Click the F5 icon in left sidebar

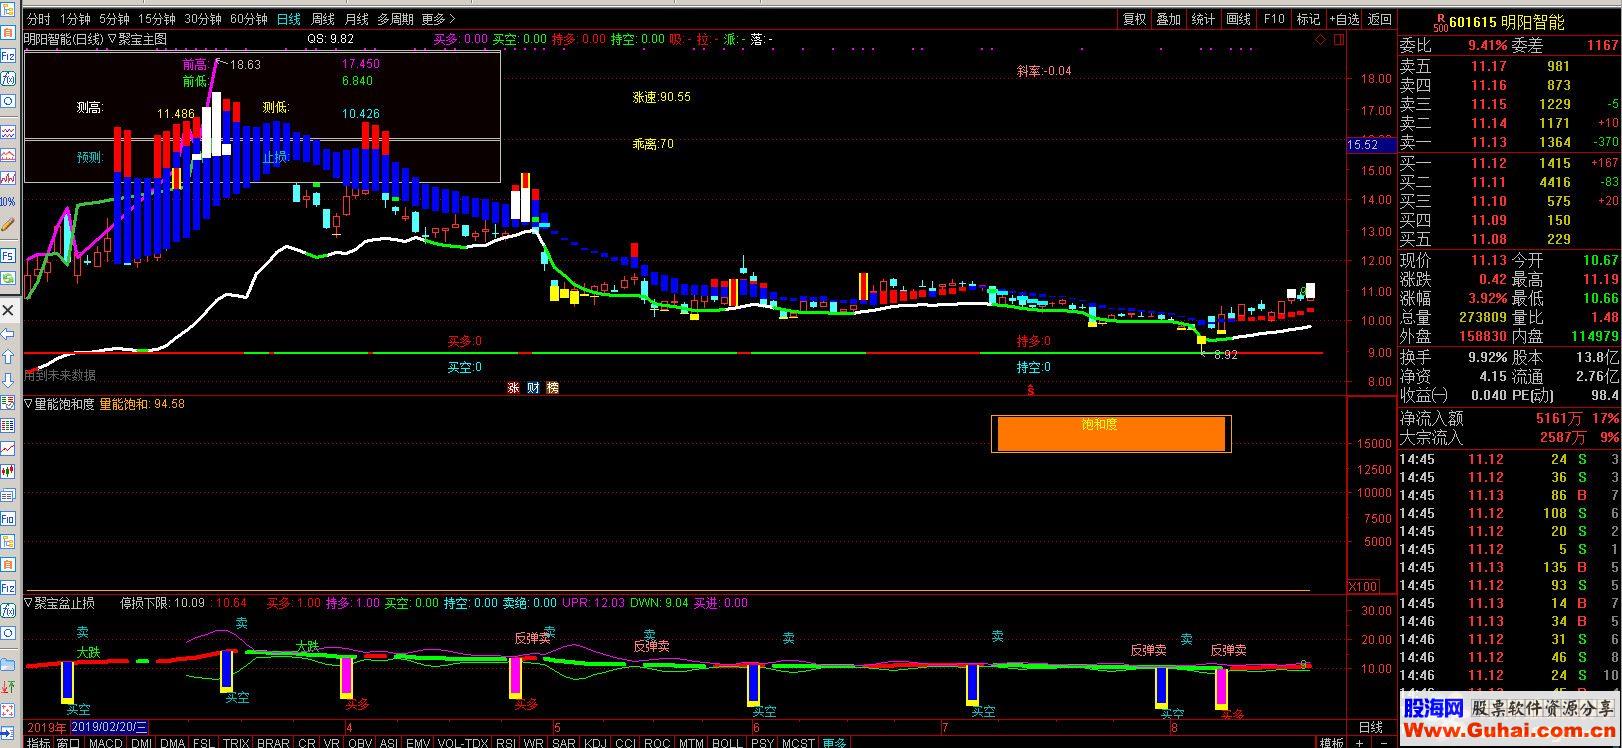click(8, 255)
